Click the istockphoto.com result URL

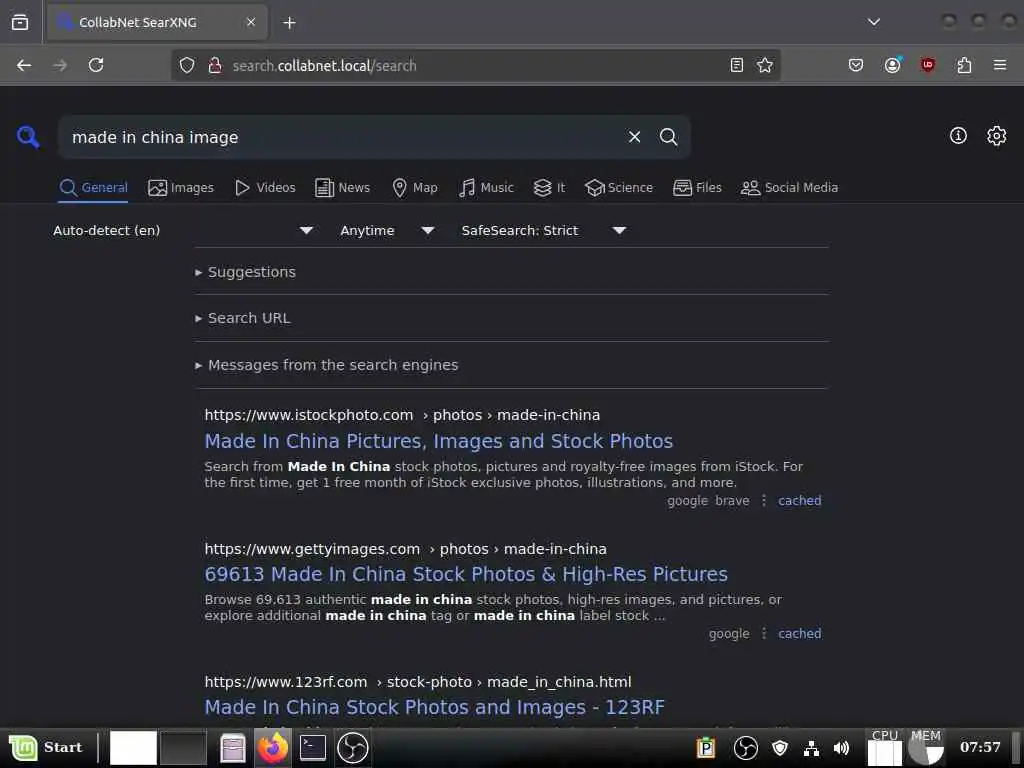[x=402, y=415]
